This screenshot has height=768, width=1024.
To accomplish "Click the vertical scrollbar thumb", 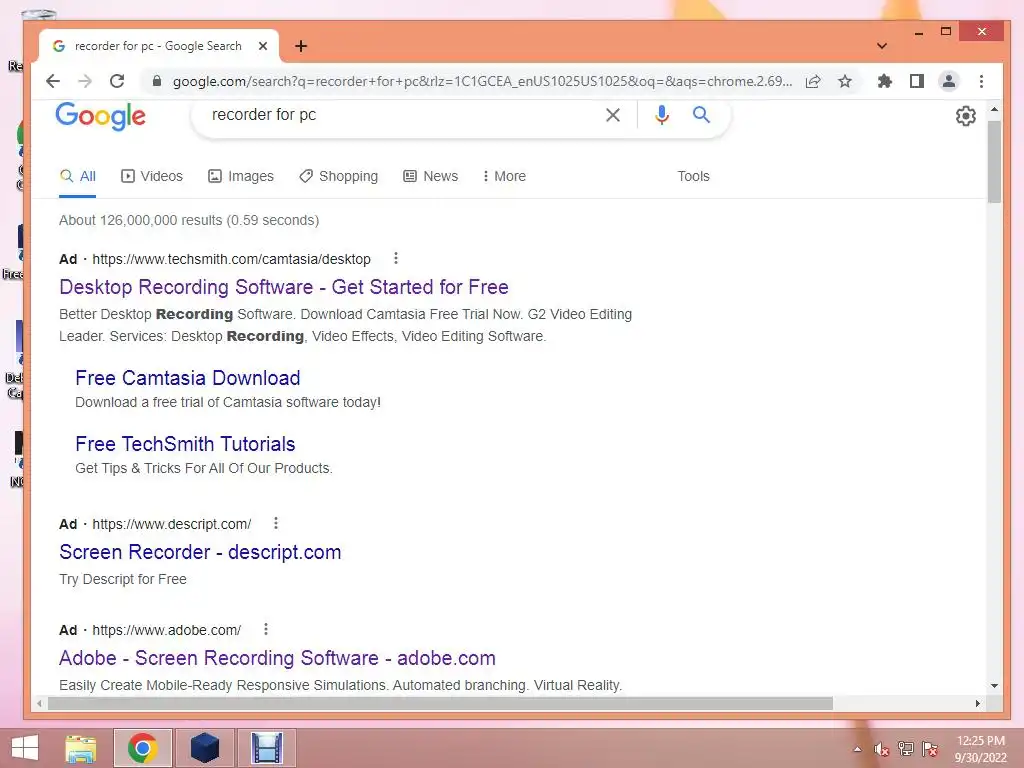I will pyautogui.click(x=994, y=161).
